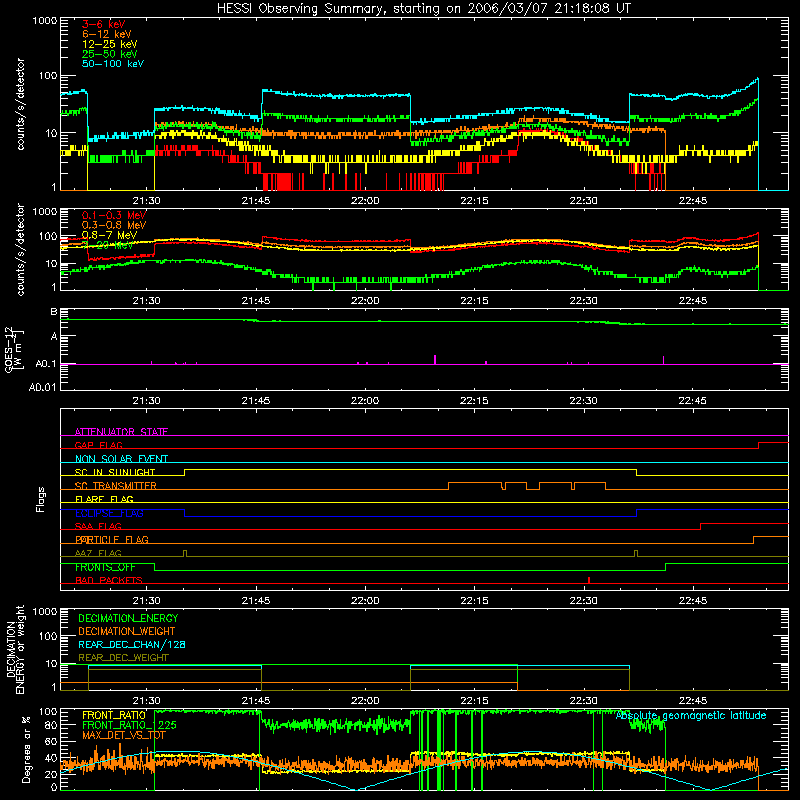This screenshot has height=800, width=800.
Task: Select the SC_IN_SUNLIGHT flag label
Action: click(x=115, y=472)
